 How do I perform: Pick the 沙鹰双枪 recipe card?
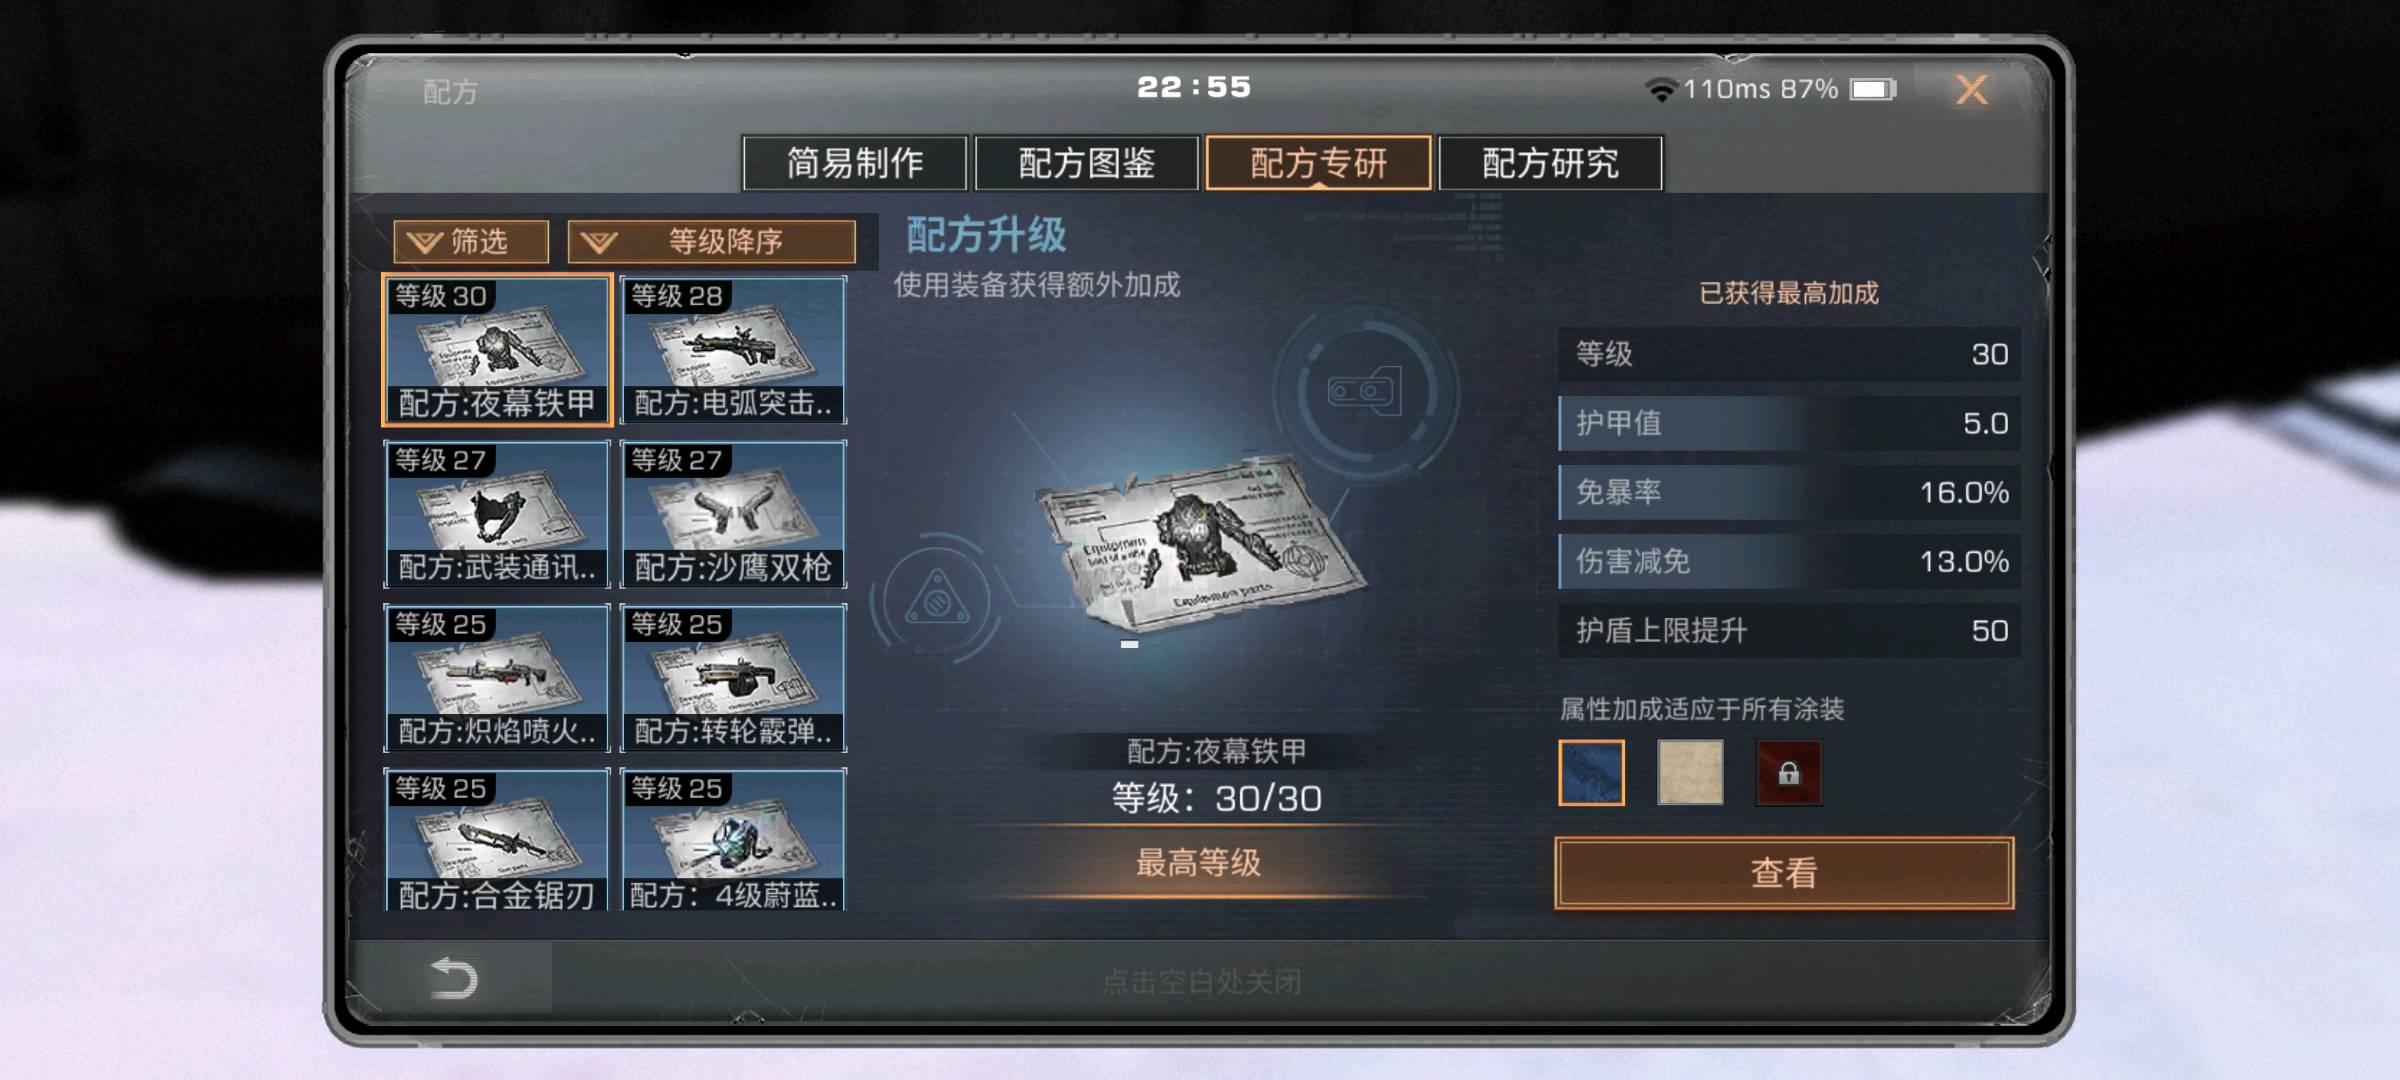tap(733, 514)
